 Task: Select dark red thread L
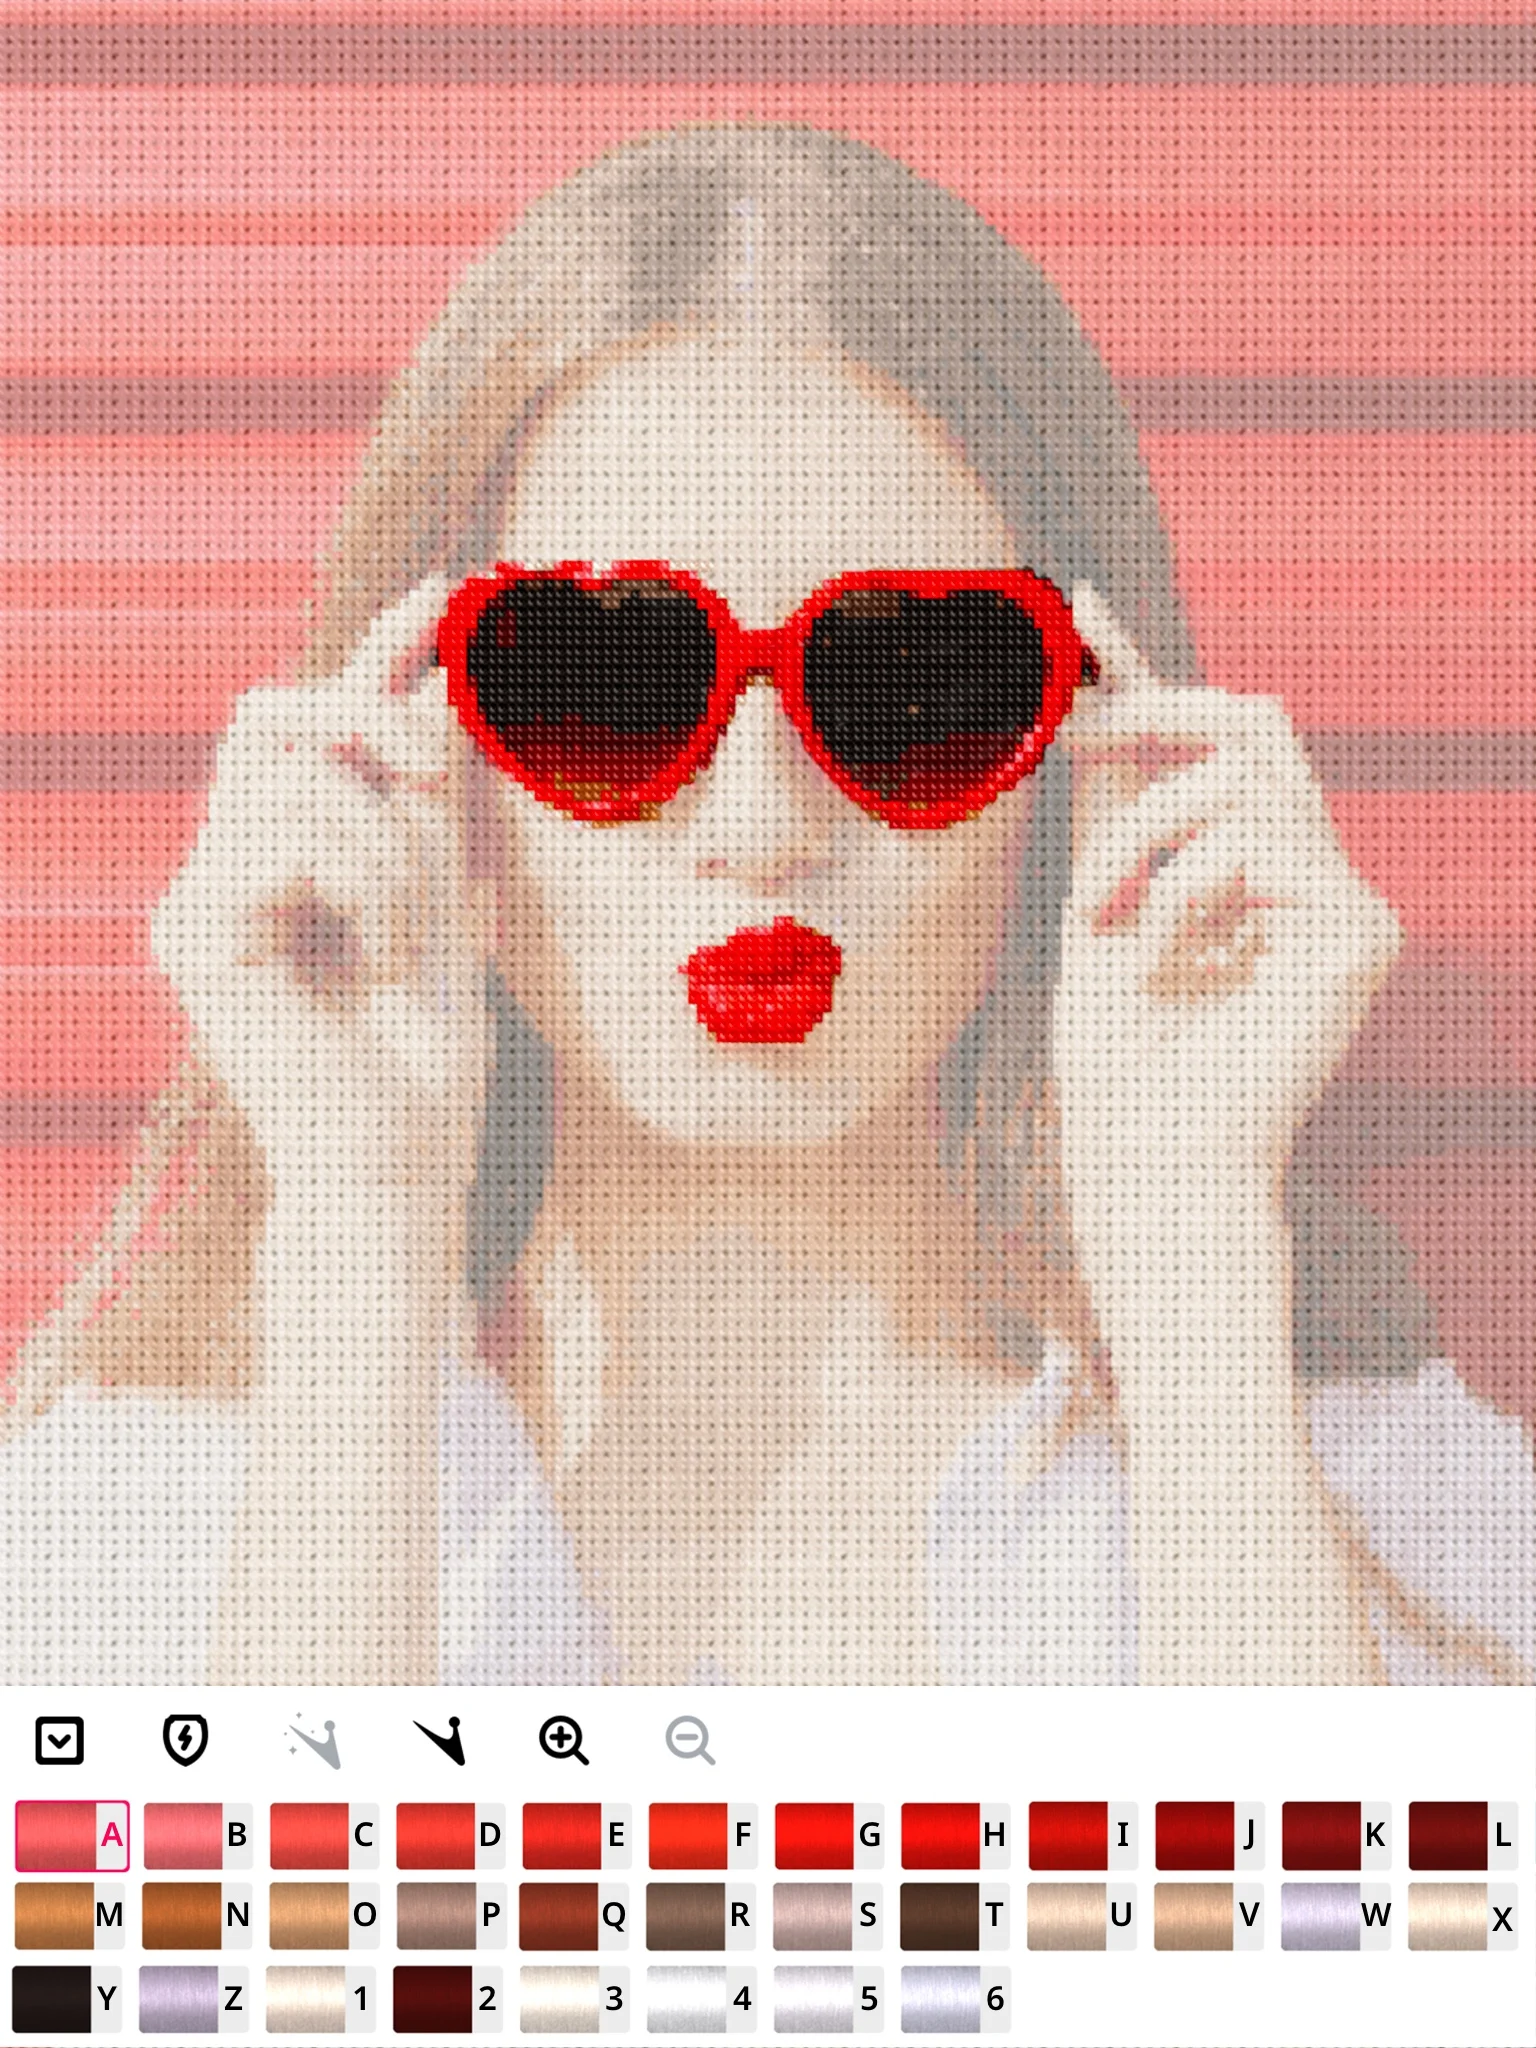(x=1461, y=1835)
